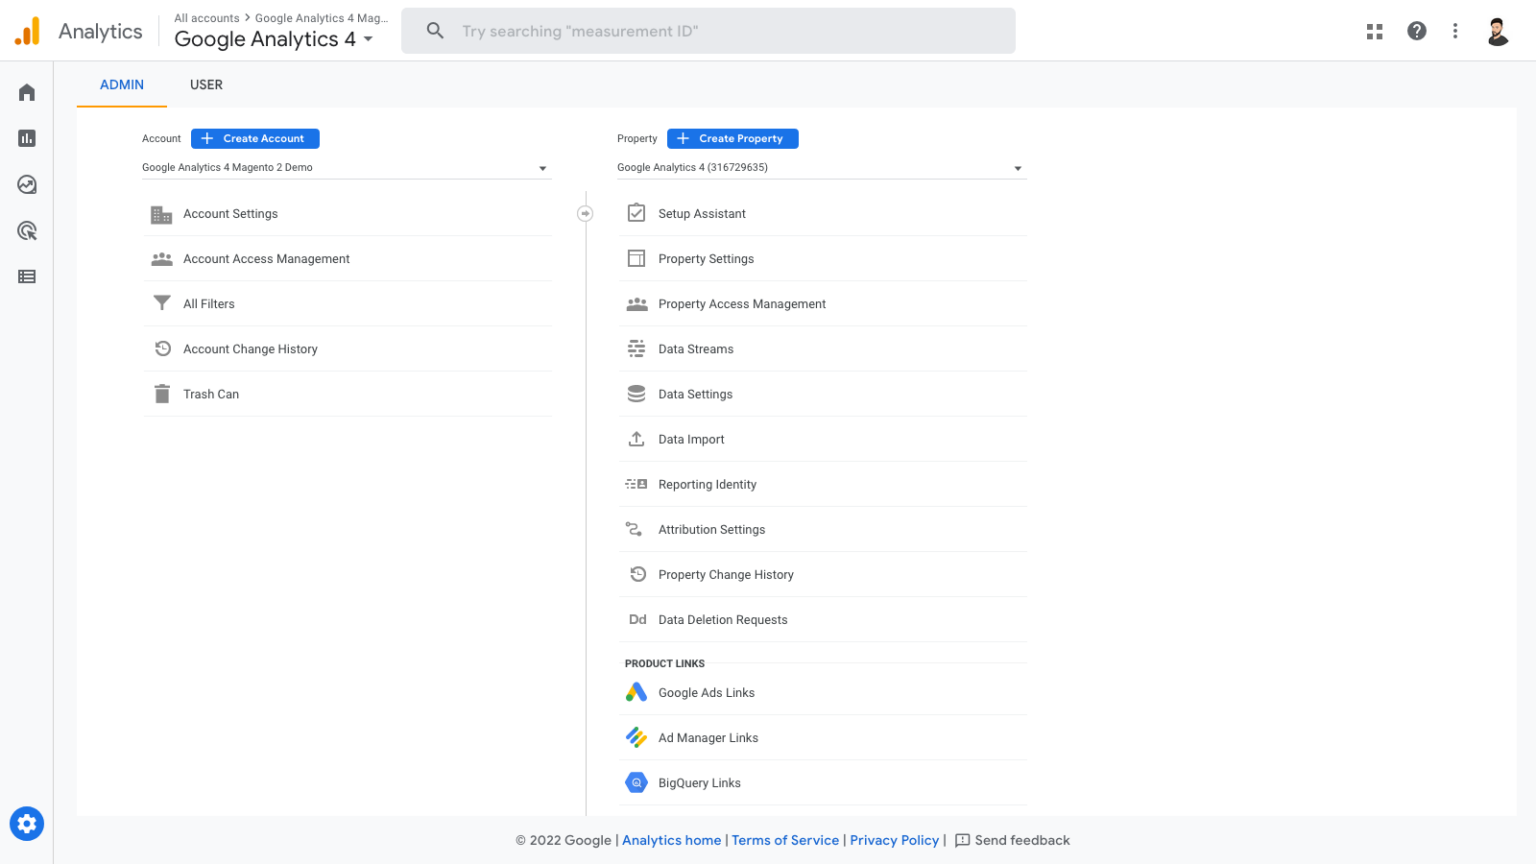Open the Help question mark icon

point(1417,31)
